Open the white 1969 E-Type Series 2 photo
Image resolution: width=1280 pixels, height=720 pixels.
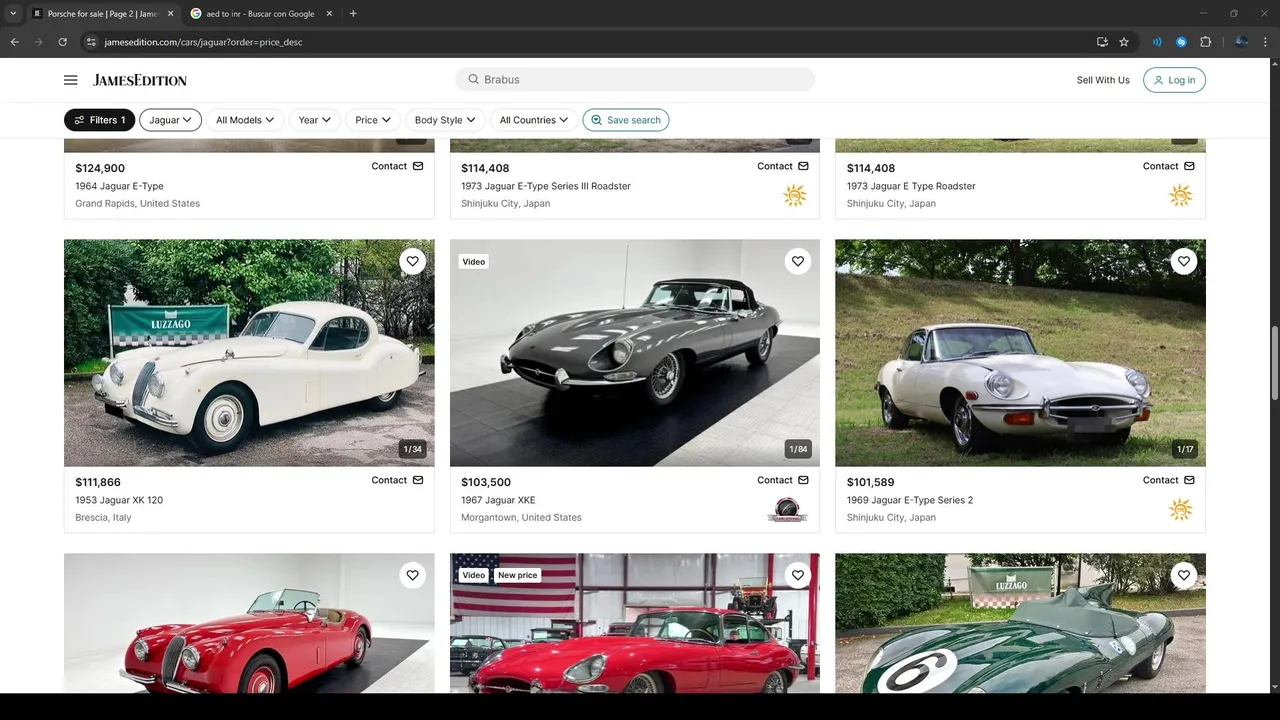tap(1020, 353)
